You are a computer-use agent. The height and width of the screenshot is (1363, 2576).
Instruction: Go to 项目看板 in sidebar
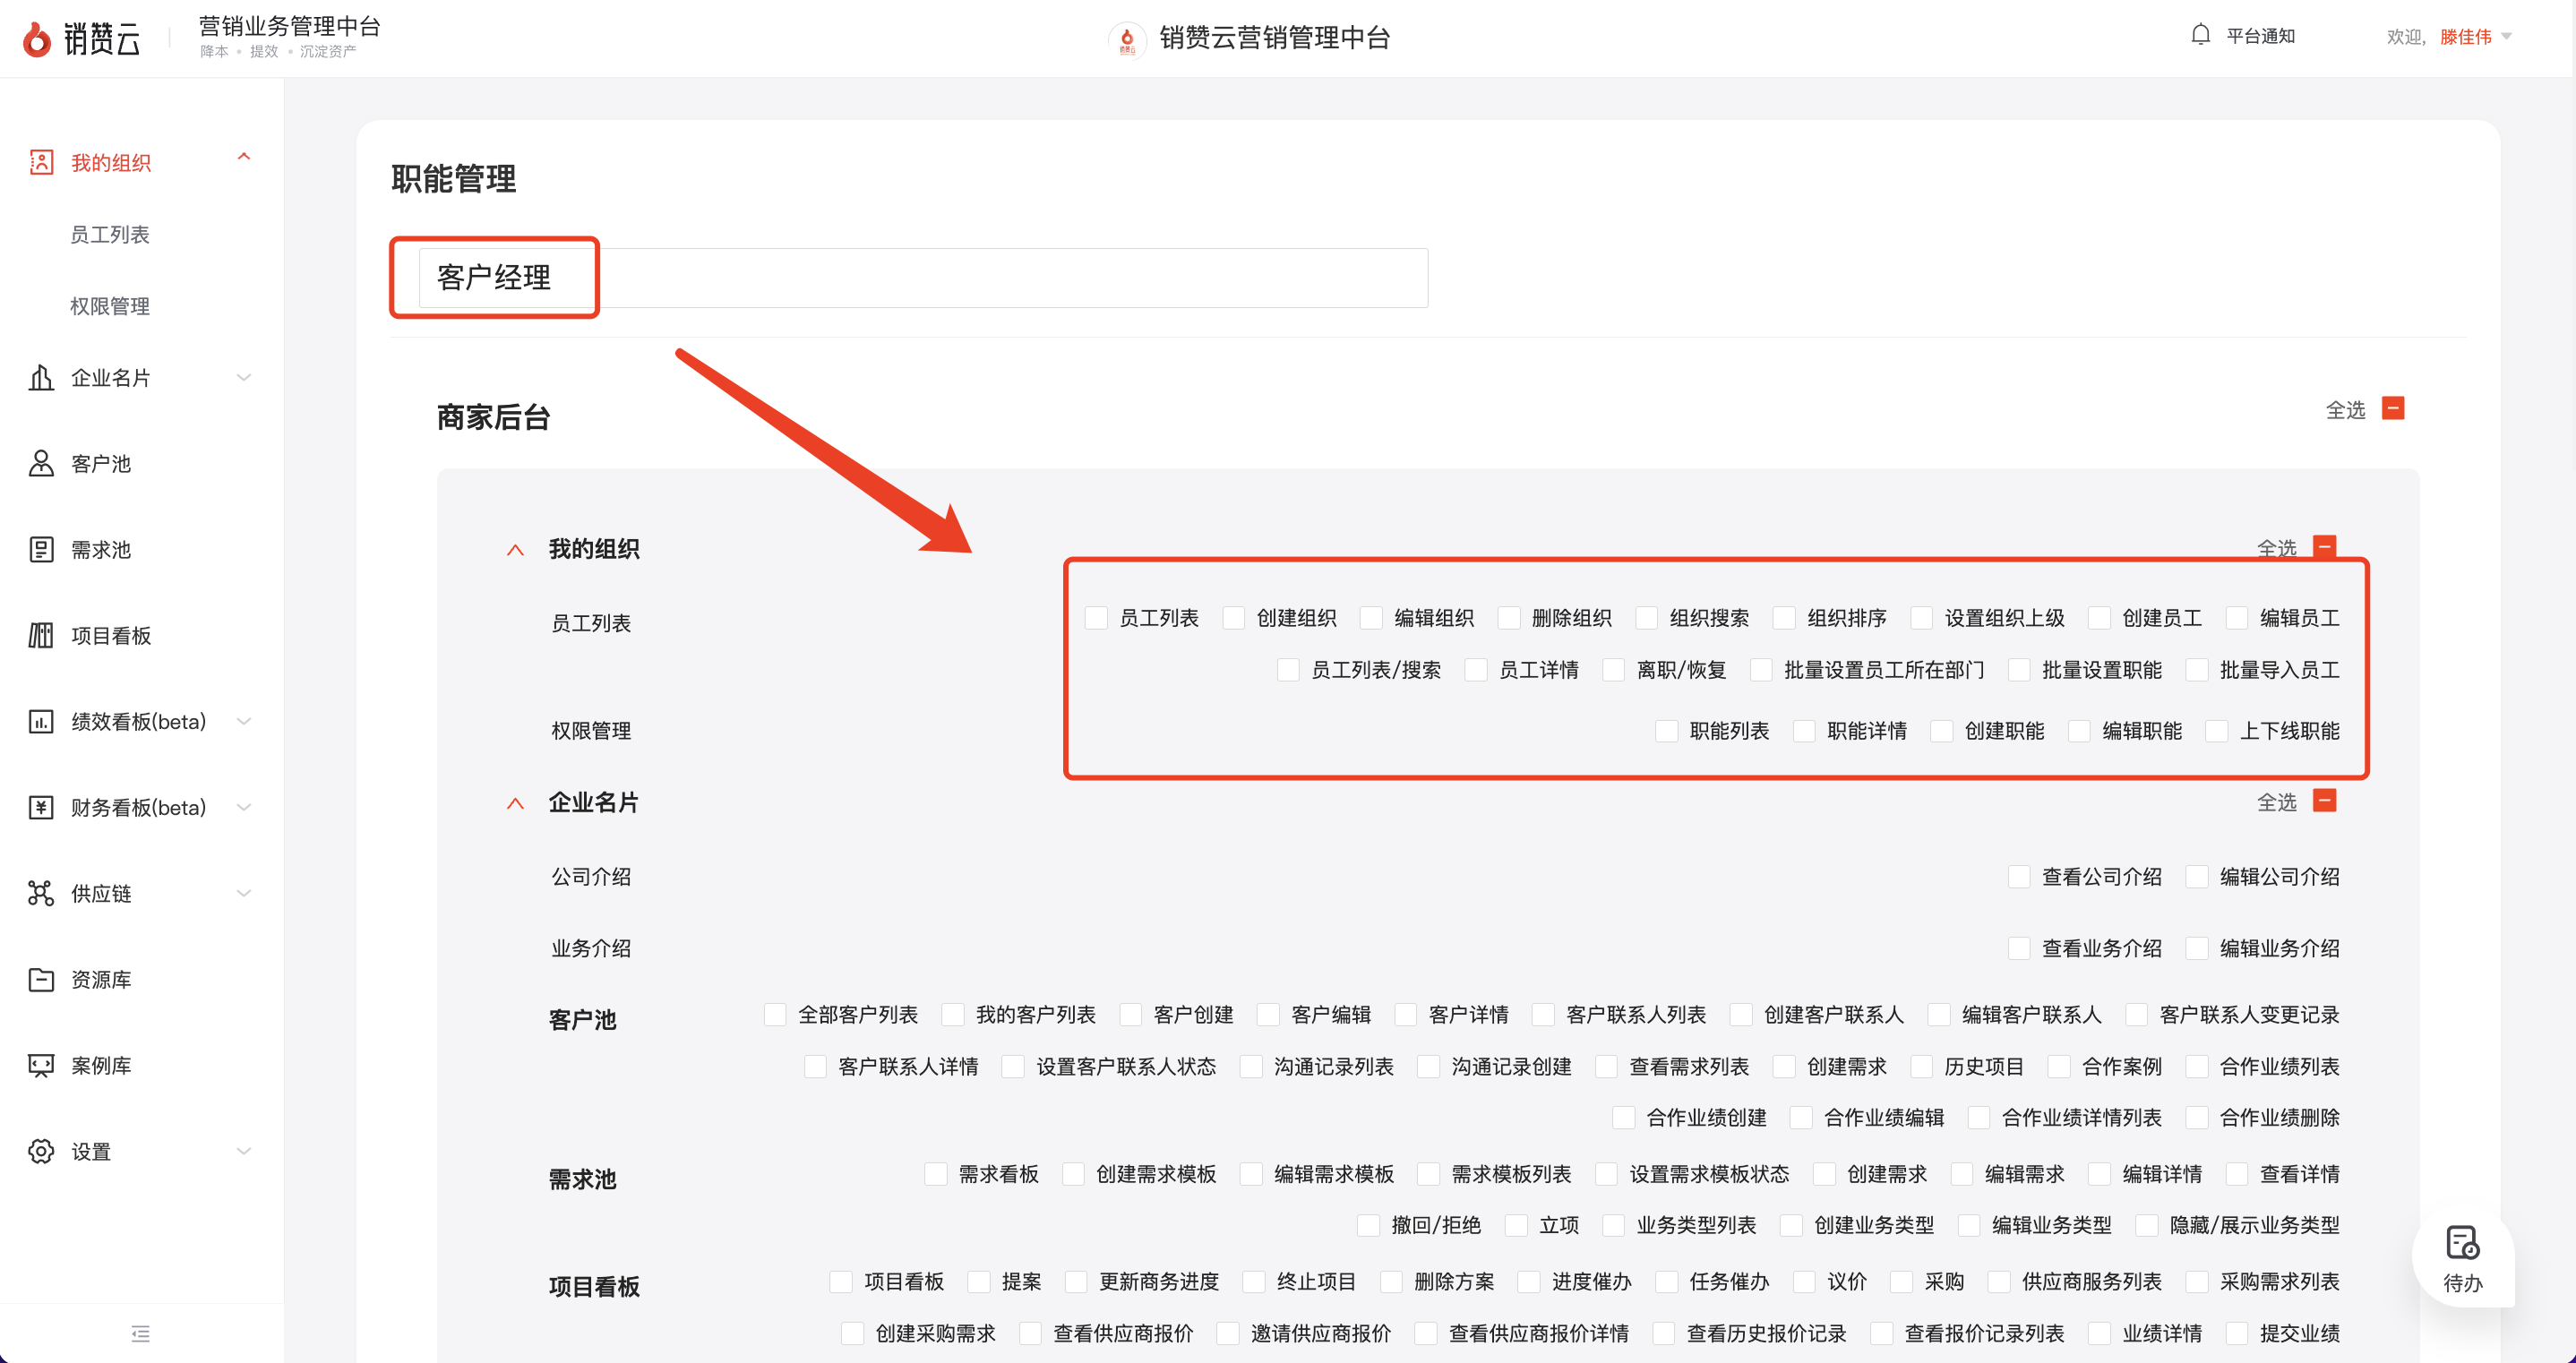pos(111,635)
